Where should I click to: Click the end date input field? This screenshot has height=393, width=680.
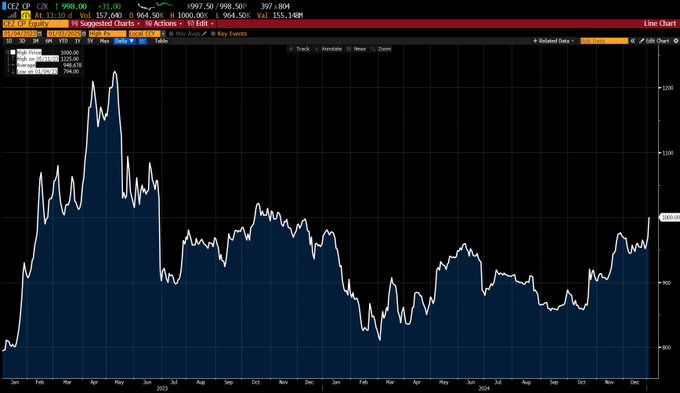pos(64,33)
